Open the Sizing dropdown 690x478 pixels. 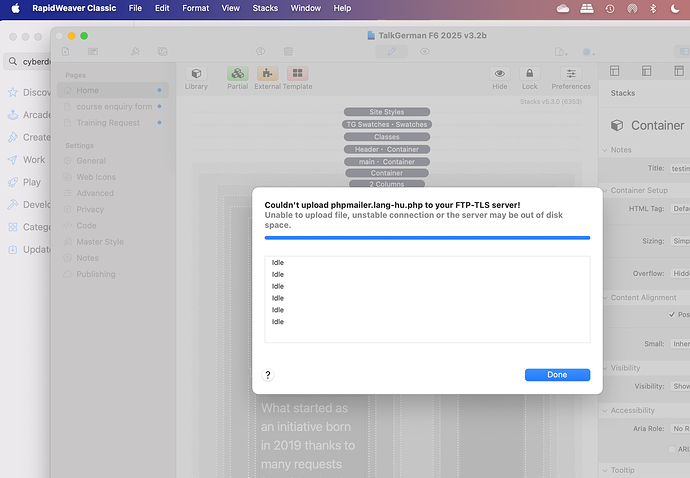click(680, 241)
